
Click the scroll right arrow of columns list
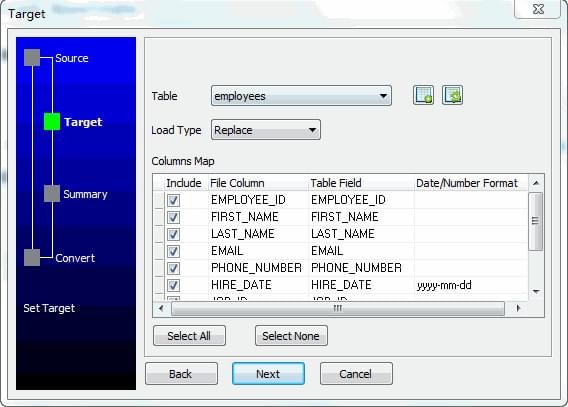coord(518,309)
